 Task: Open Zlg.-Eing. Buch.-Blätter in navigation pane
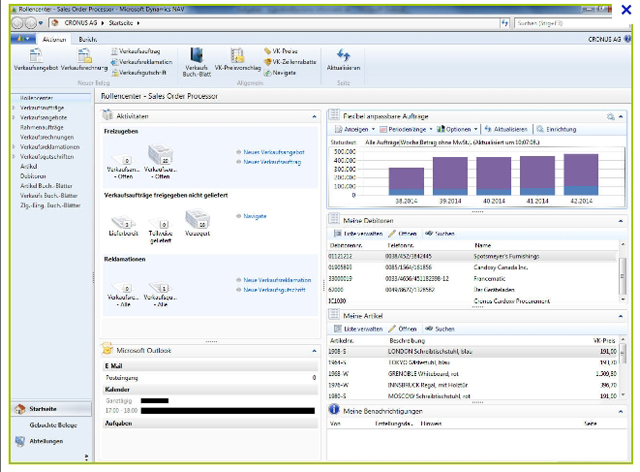point(50,205)
